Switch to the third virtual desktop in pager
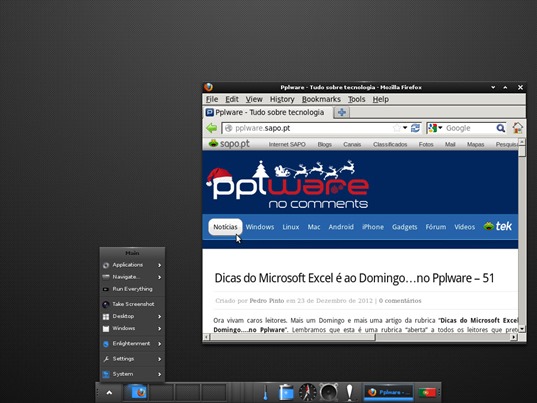537x403 pixels. pyautogui.click(x=187, y=392)
